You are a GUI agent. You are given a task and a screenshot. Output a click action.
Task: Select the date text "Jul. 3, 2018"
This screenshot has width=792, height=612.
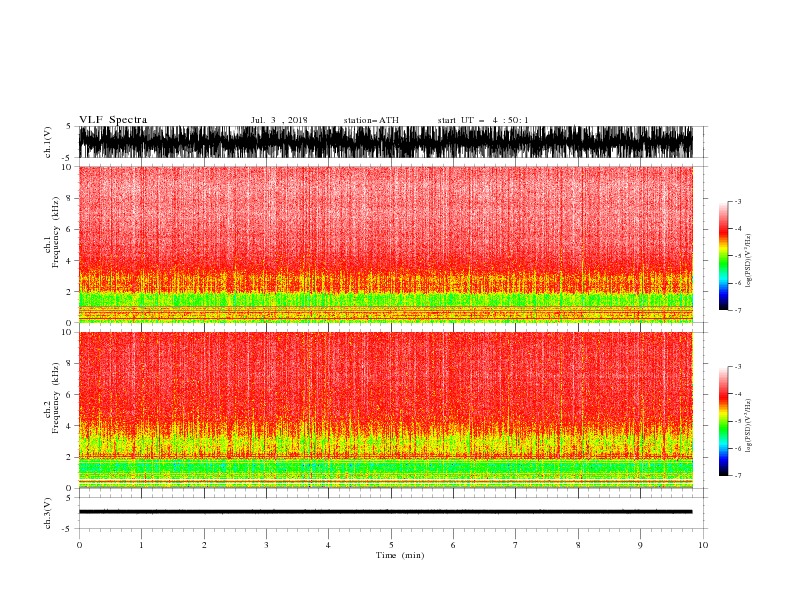point(279,120)
